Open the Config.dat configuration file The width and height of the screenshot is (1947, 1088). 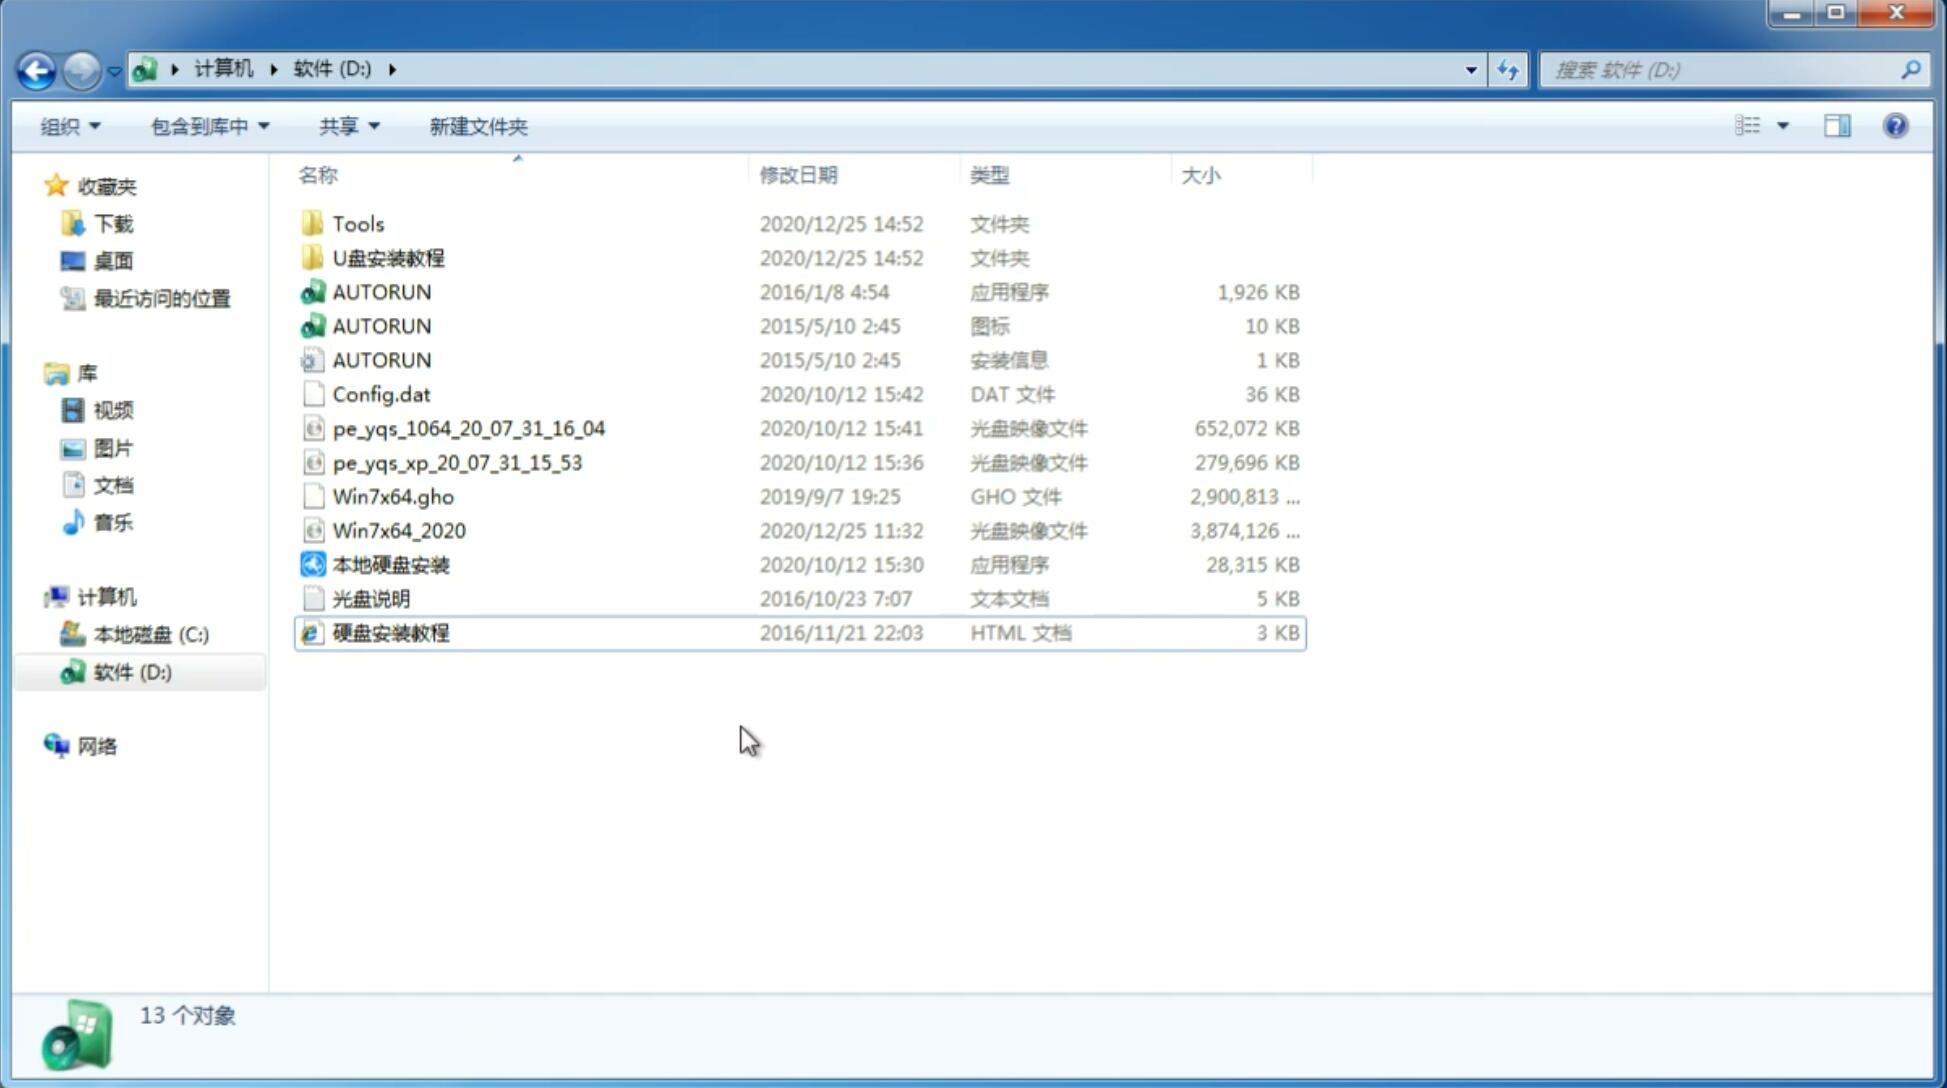pos(381,394)
